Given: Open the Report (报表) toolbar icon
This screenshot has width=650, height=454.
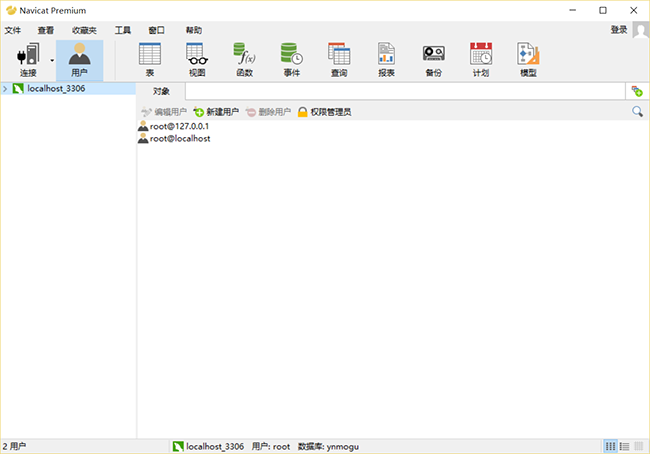Looking at the screenshot, I should [386, 60].
